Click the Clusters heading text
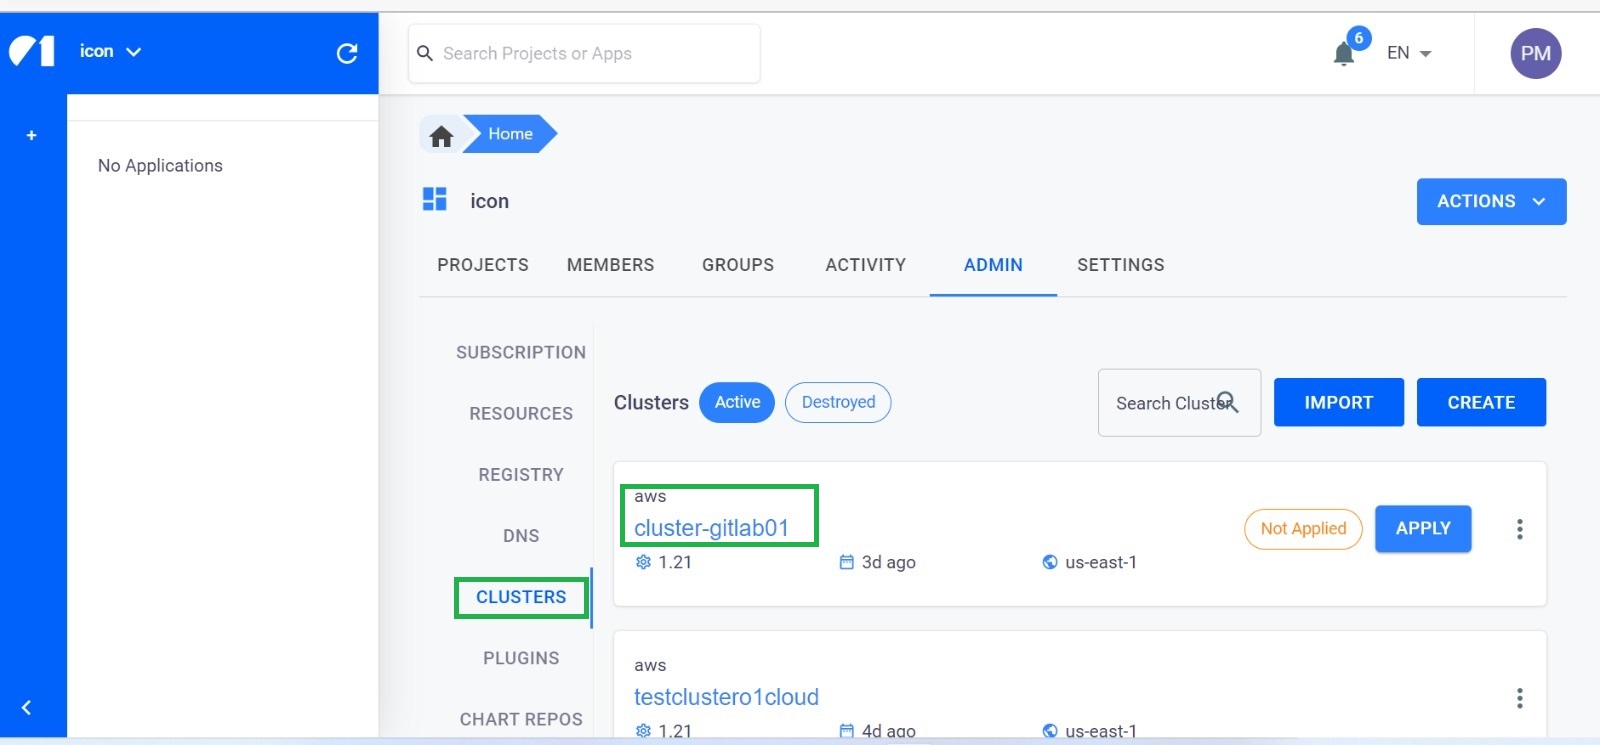 (651, 402)
